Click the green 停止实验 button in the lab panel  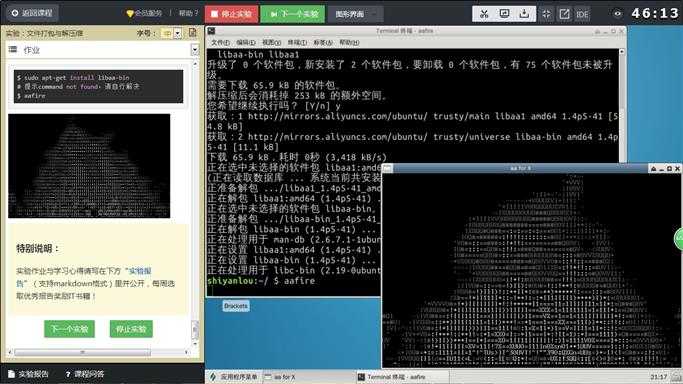tap(131, 329)
